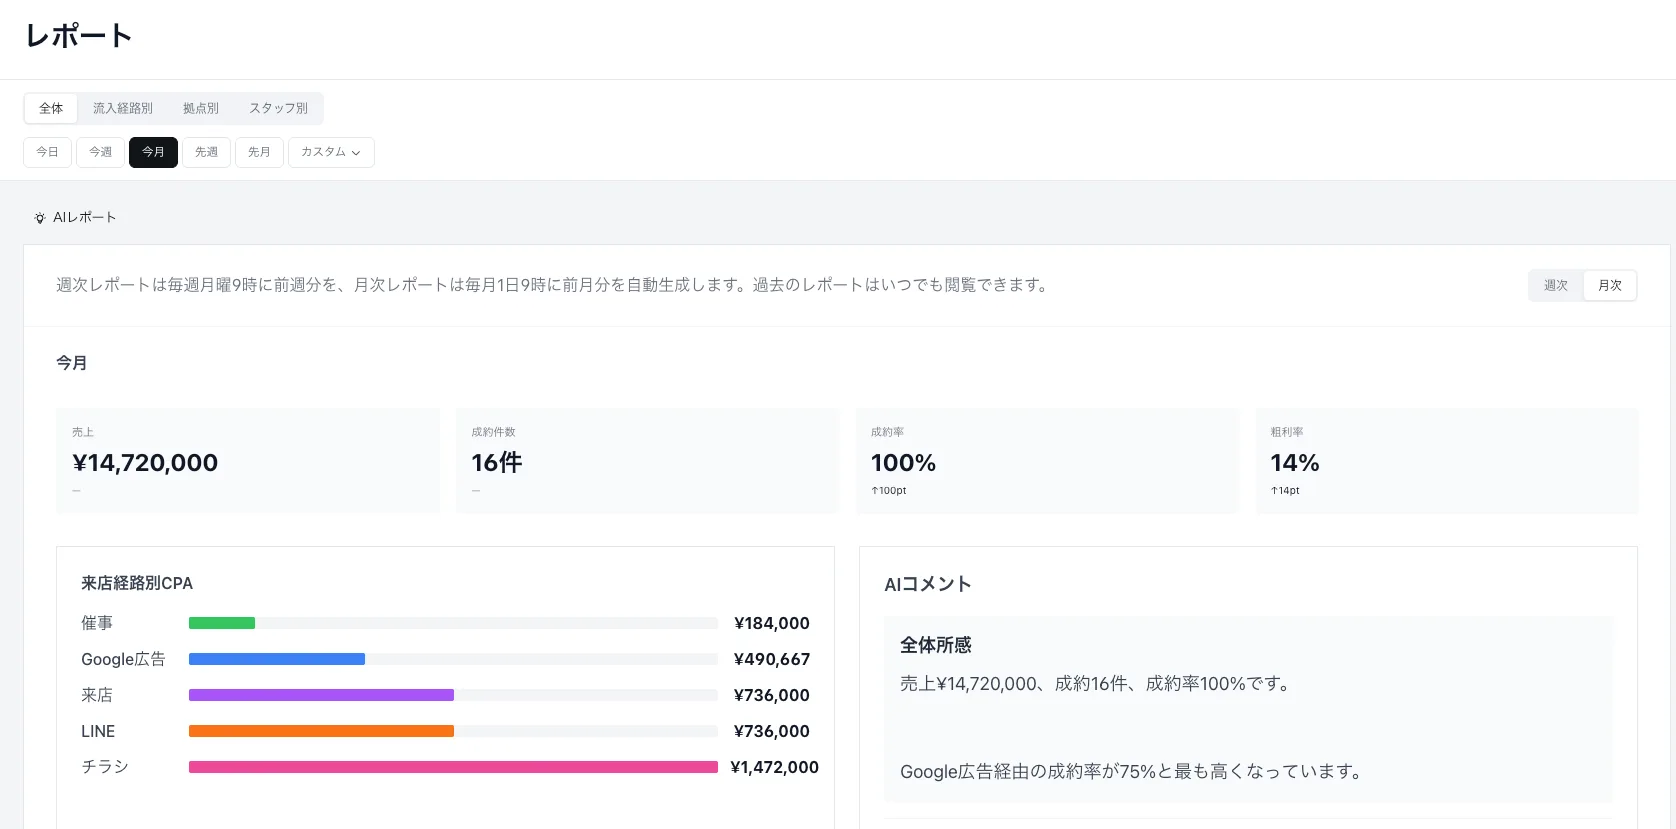Open the カスタム date range dropdown
The width and height of the screenshot is (1676, 829).
pos(331,152)
